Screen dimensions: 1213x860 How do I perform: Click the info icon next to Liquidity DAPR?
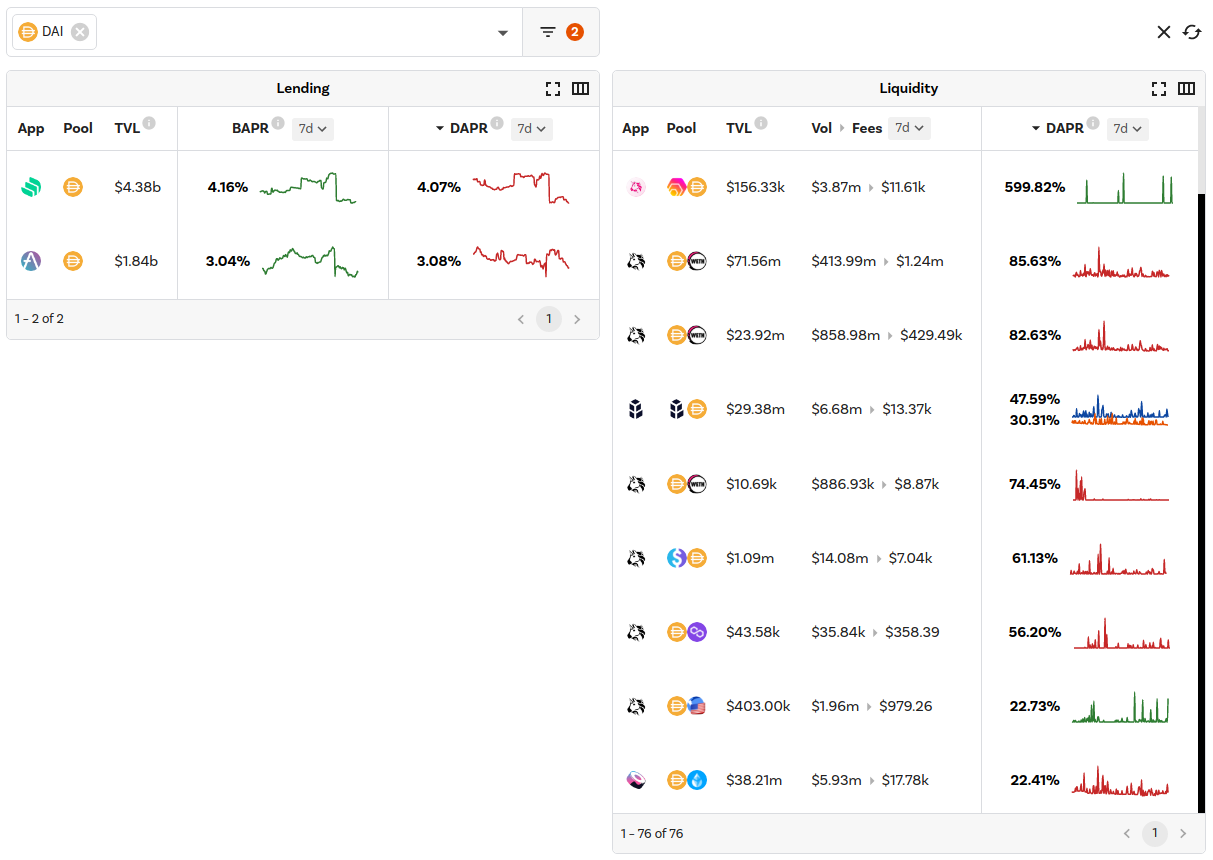[1093, 123]
